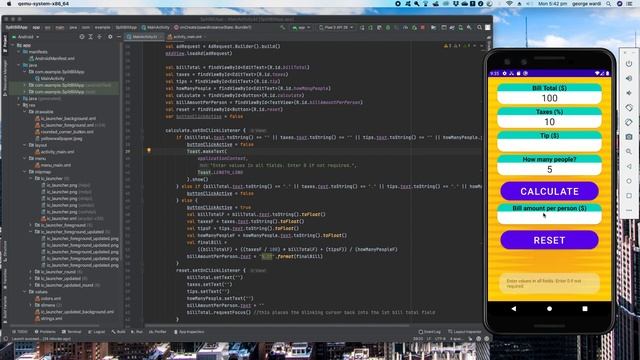Hide the project panel via minus icon
Image resolution: width=640 pixels, height=360 pixels.
[x=119, y=37]
